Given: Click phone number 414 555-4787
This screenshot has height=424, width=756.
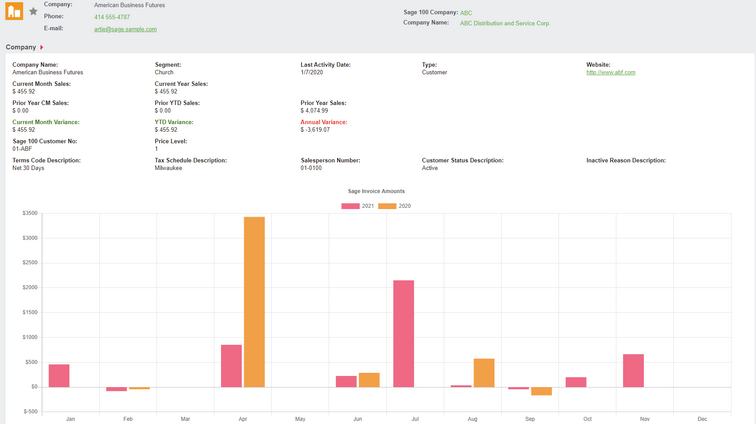Looking at the screenshot, I should coord(112,17).
